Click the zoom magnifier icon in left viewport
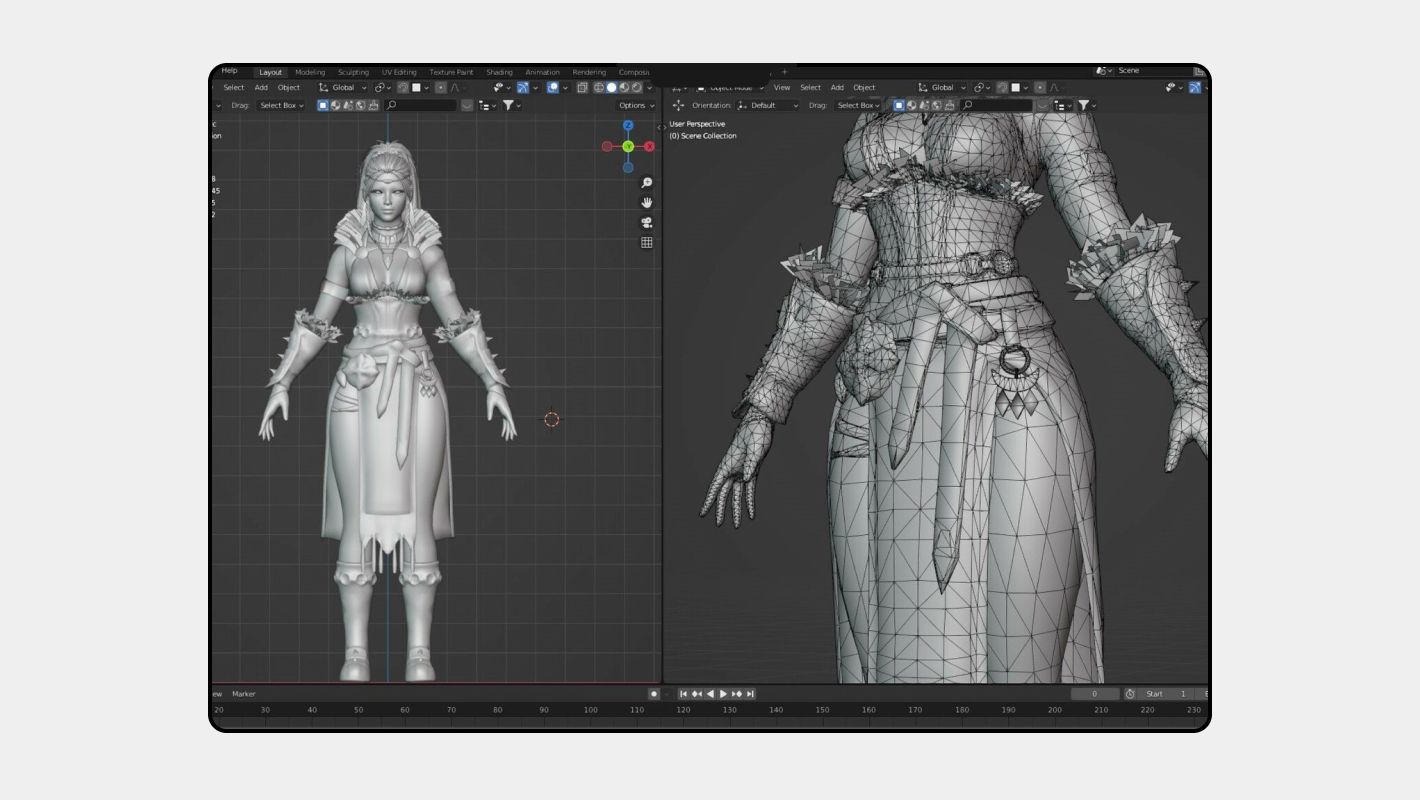1420x800 pixels. click(647, 183)
